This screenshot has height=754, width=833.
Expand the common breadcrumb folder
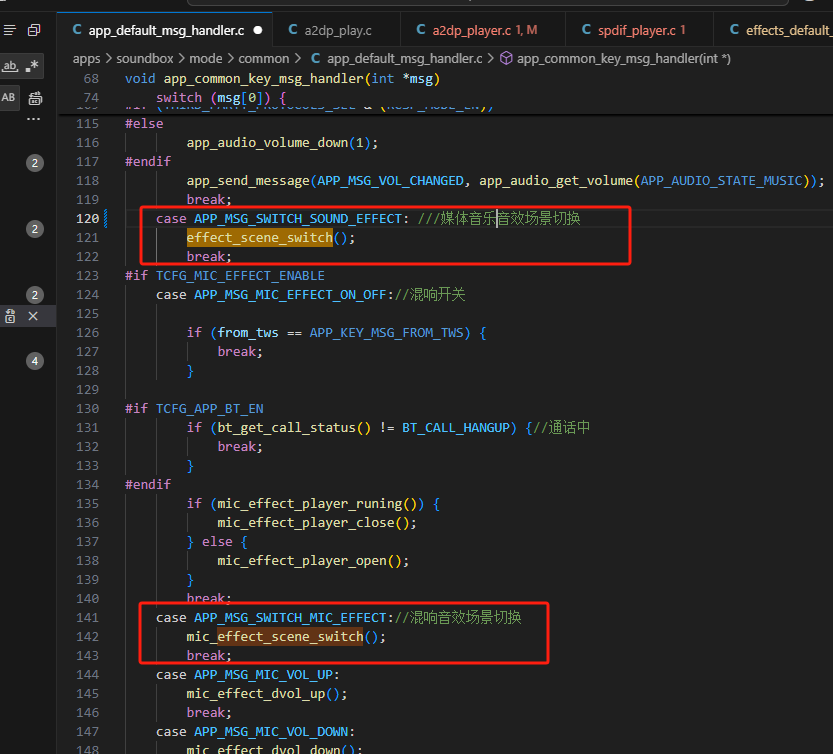click(264, 58)
